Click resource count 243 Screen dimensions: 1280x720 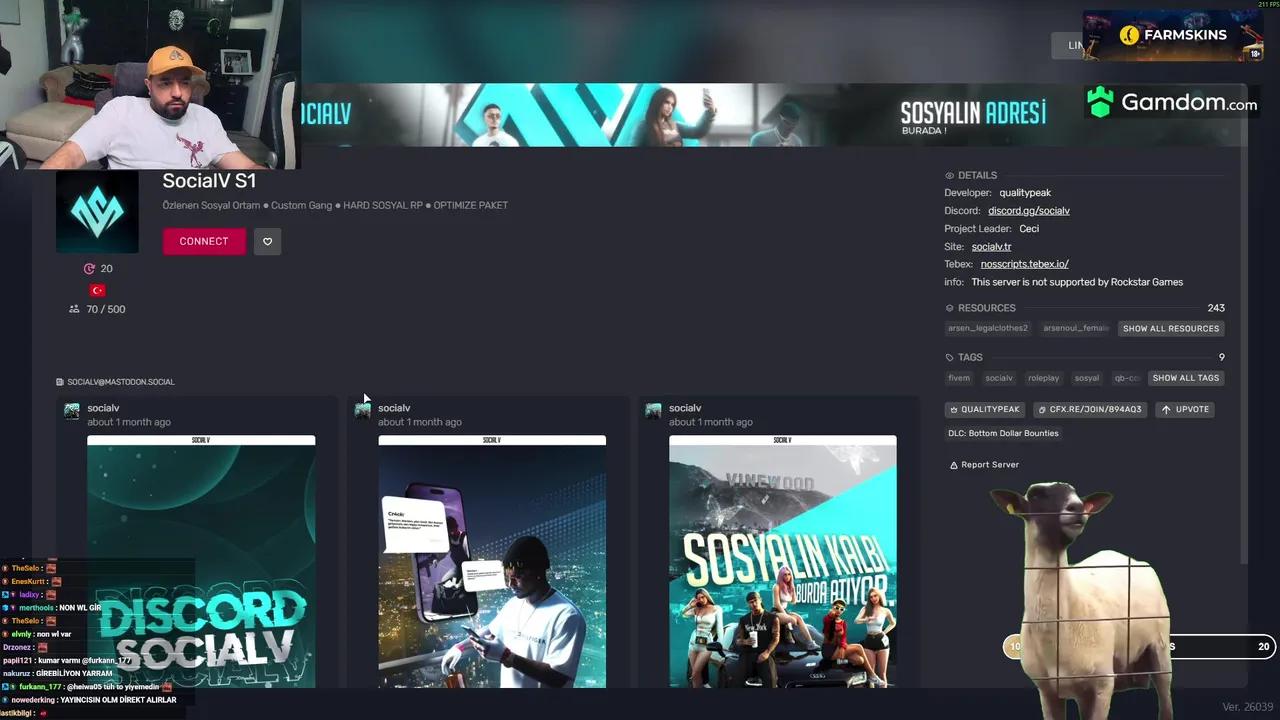[x=1216, y=308]
